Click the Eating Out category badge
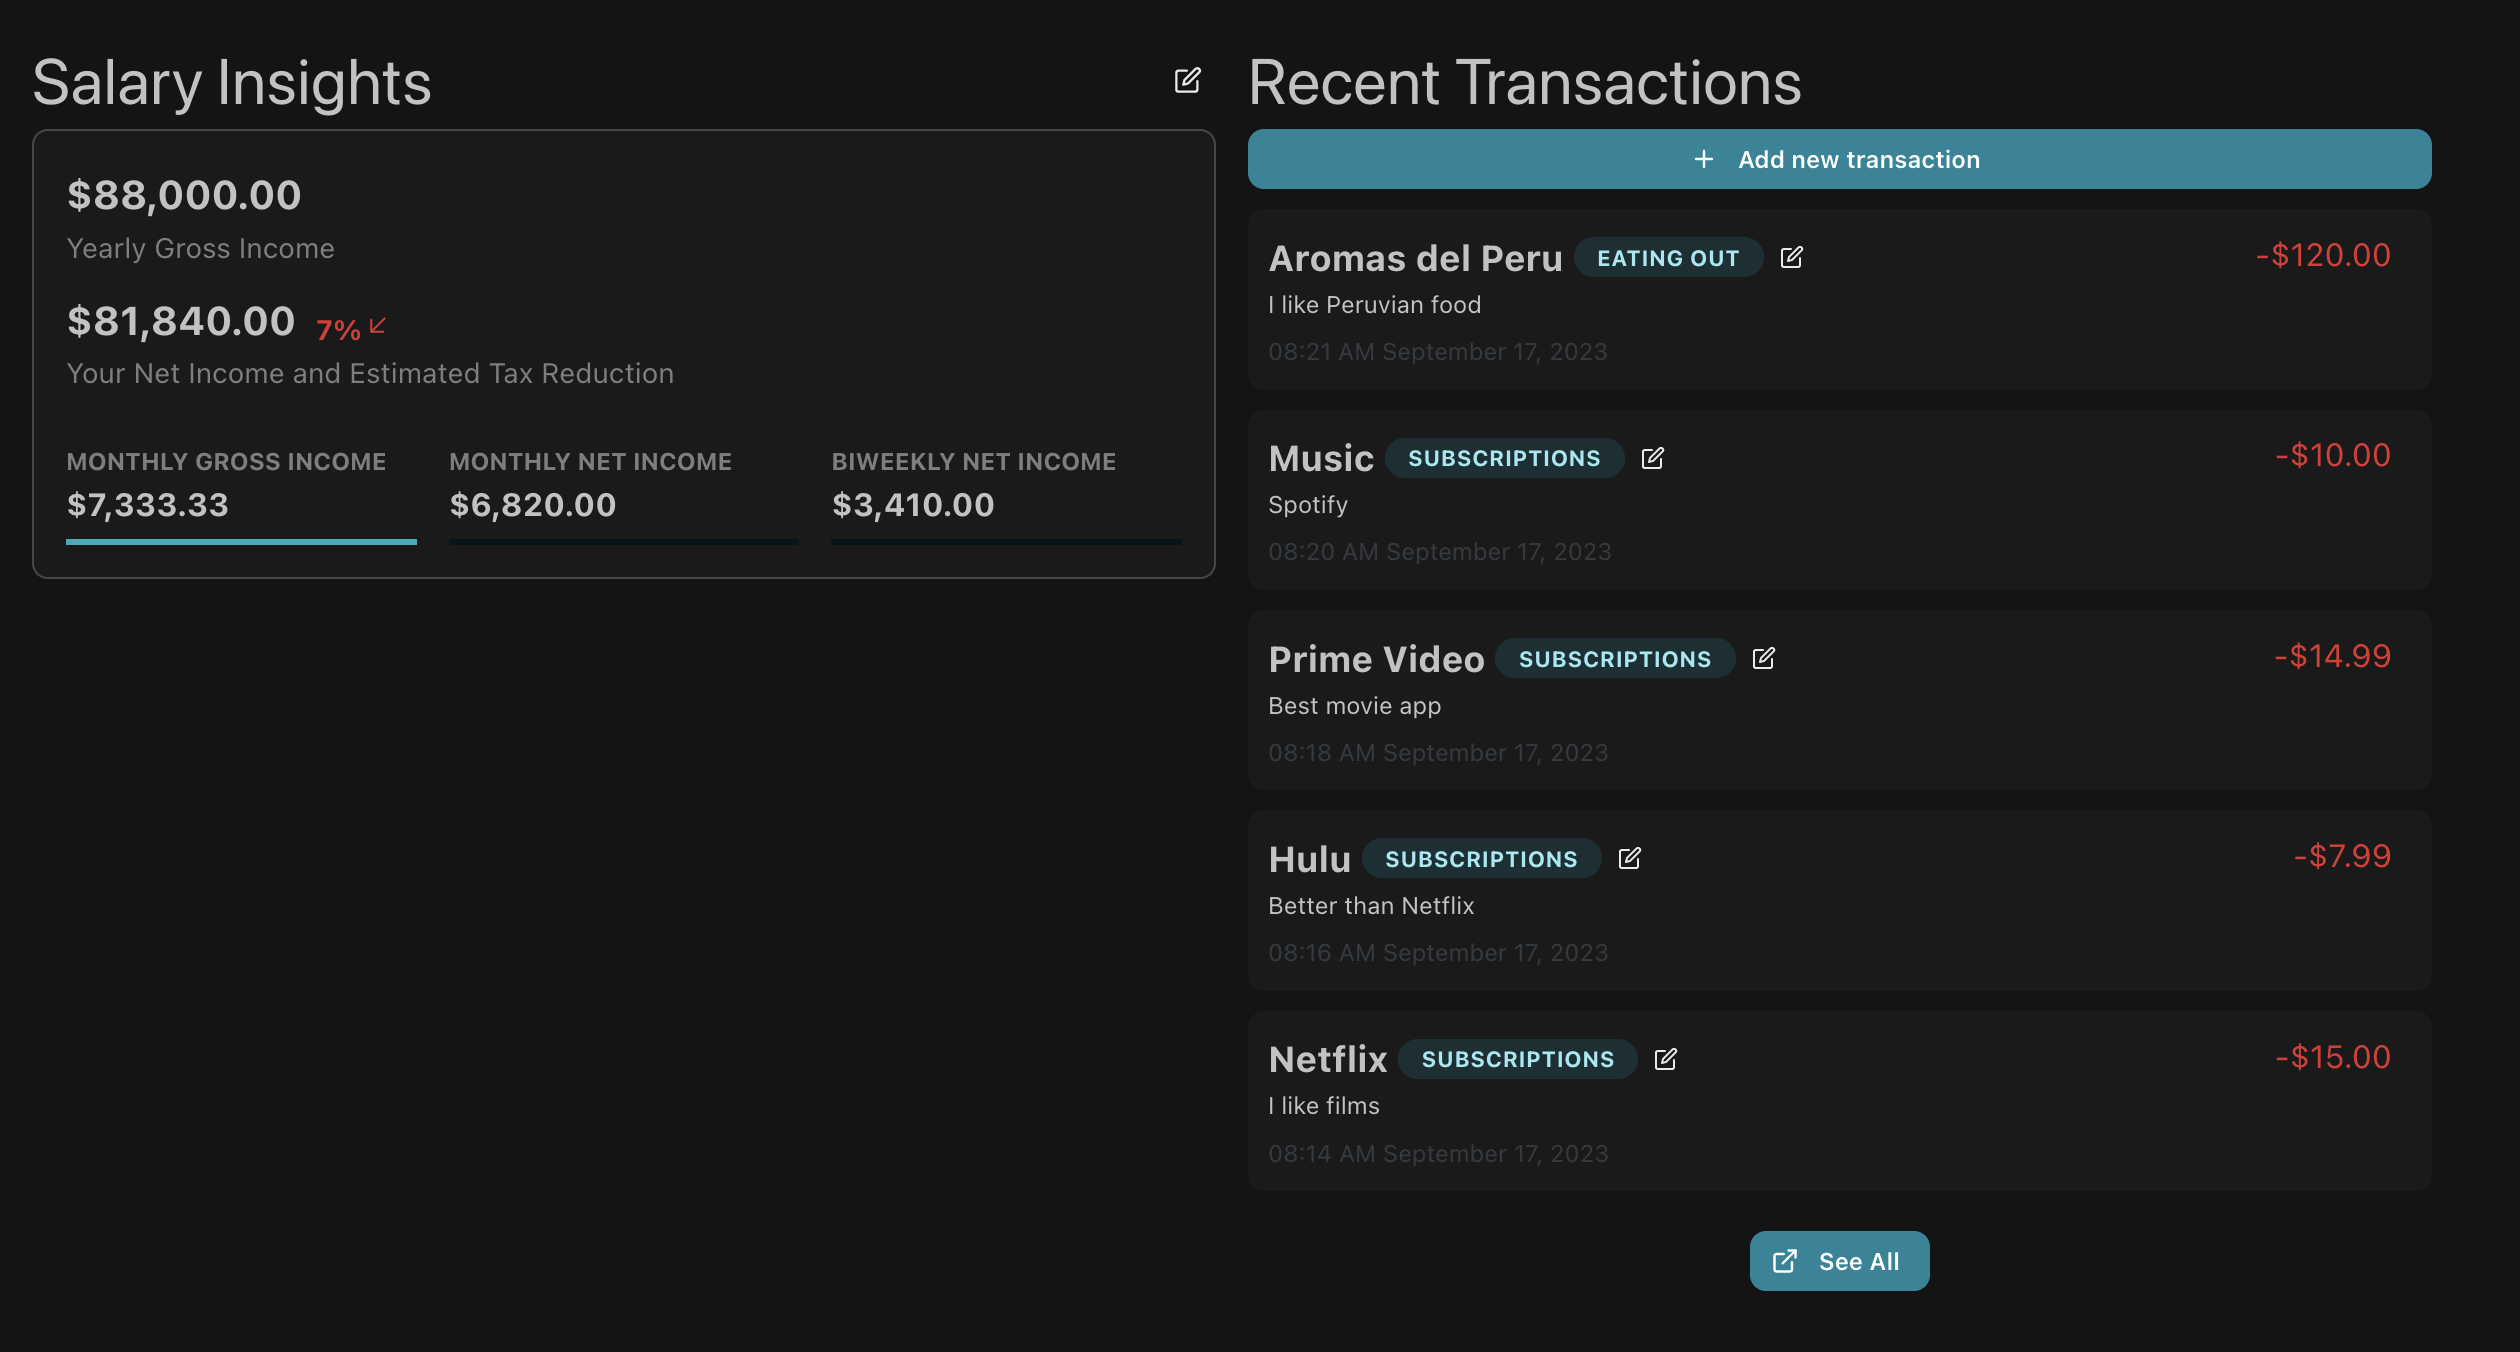The width and height of the screenshot is (2520, 1352). 1667,258
